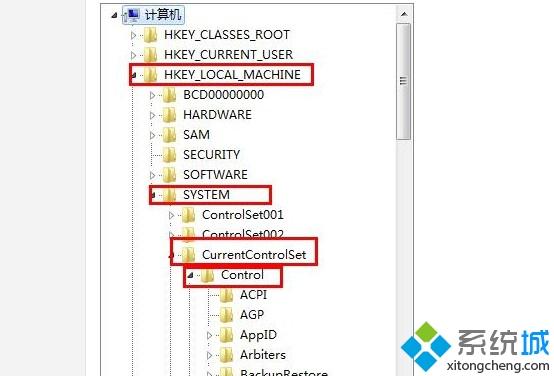Expand the AppID key arrow
This screenshot has width=554, height=376.
pos(209,335)
